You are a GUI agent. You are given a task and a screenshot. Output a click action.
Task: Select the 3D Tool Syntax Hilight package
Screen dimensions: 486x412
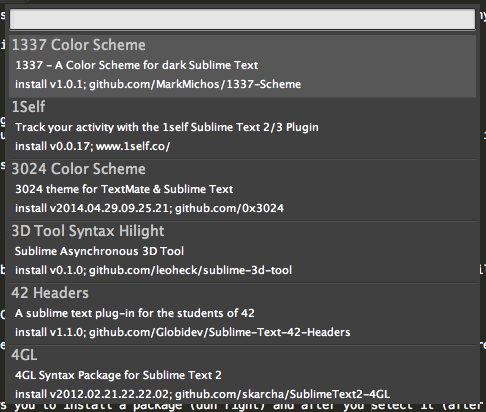(x=242, y=252)
